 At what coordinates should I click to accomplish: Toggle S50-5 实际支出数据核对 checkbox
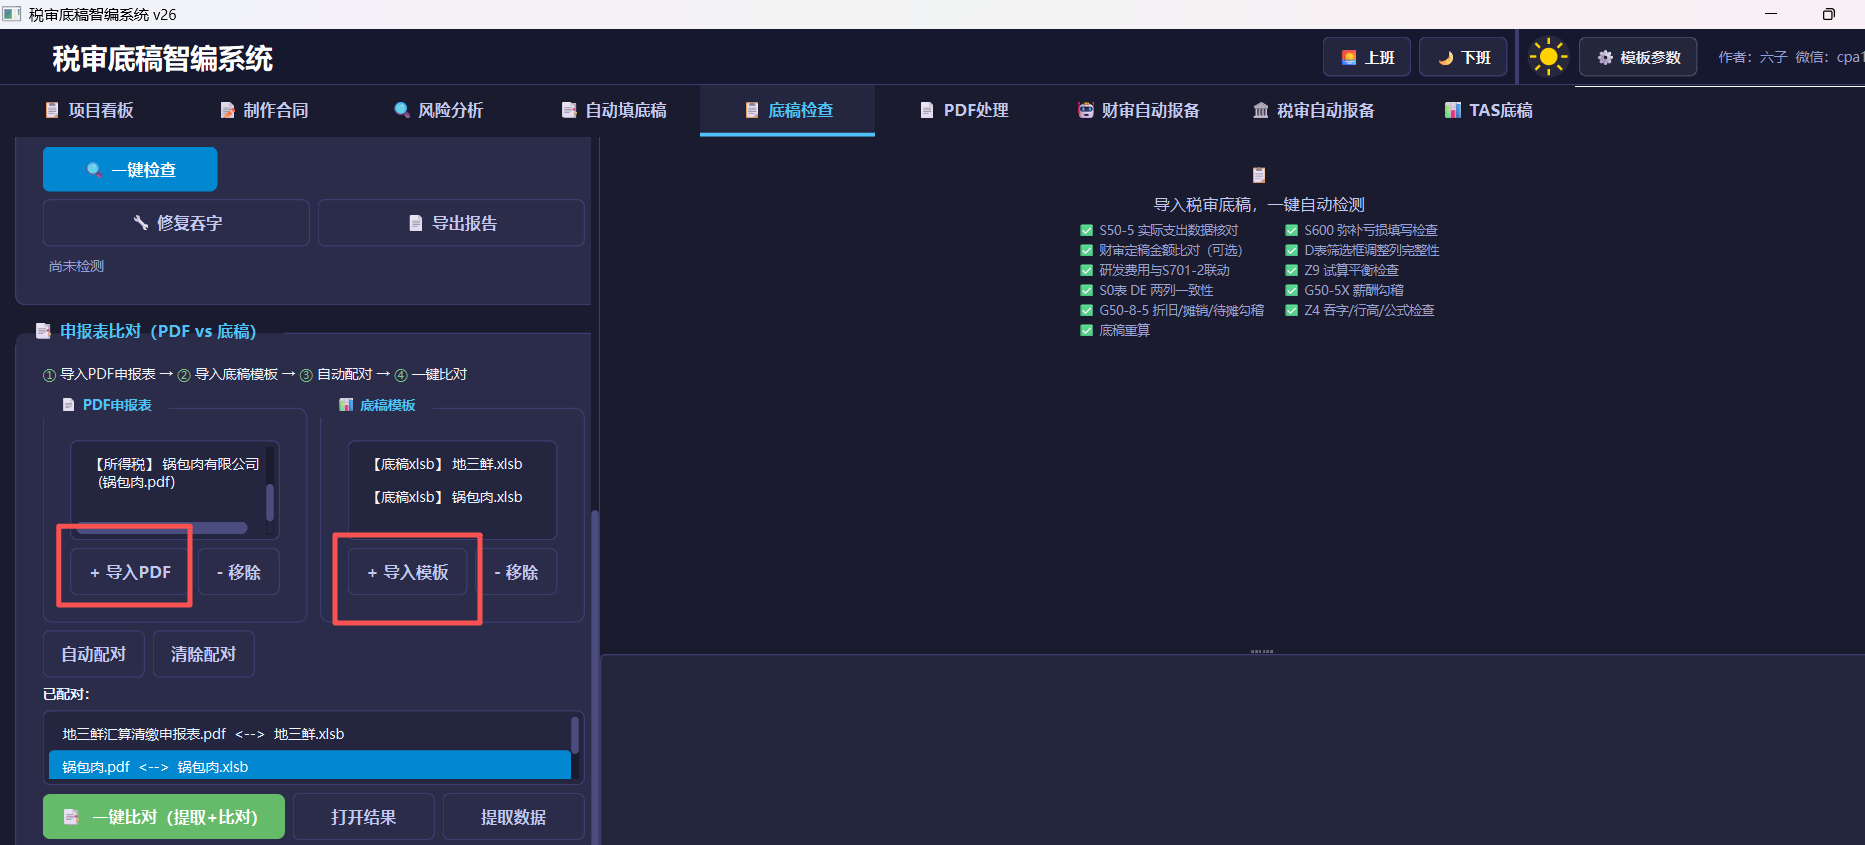[x=1086, y=230]
